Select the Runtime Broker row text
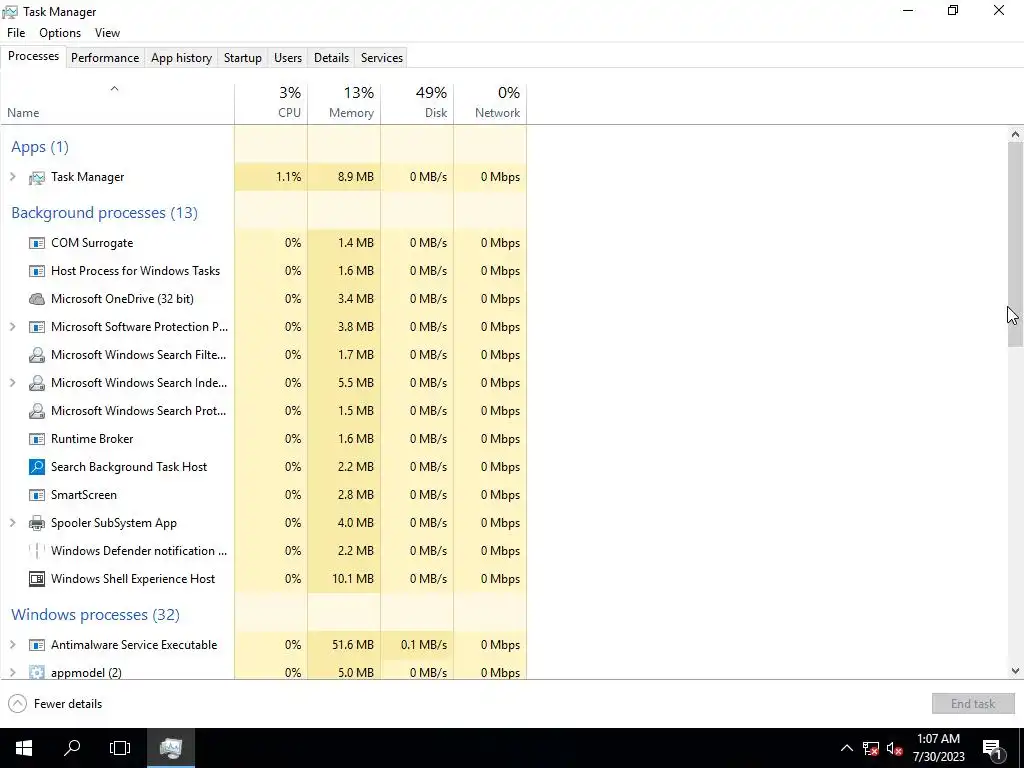 pyautogui.click(x=92, y=439)
